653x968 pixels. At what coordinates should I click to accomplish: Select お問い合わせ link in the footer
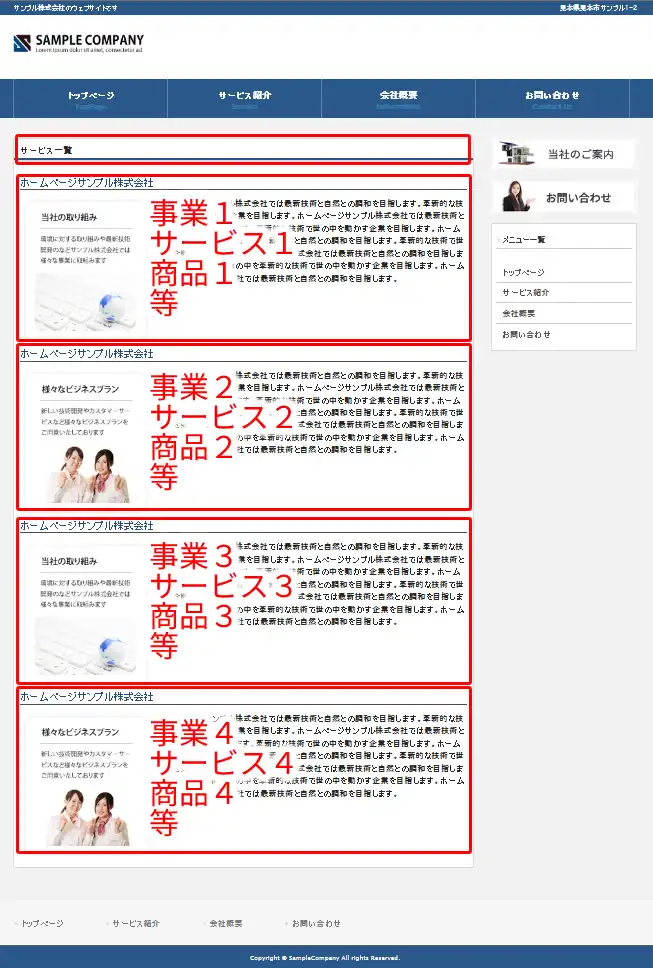pyautogui.click(x=315, y=923)
